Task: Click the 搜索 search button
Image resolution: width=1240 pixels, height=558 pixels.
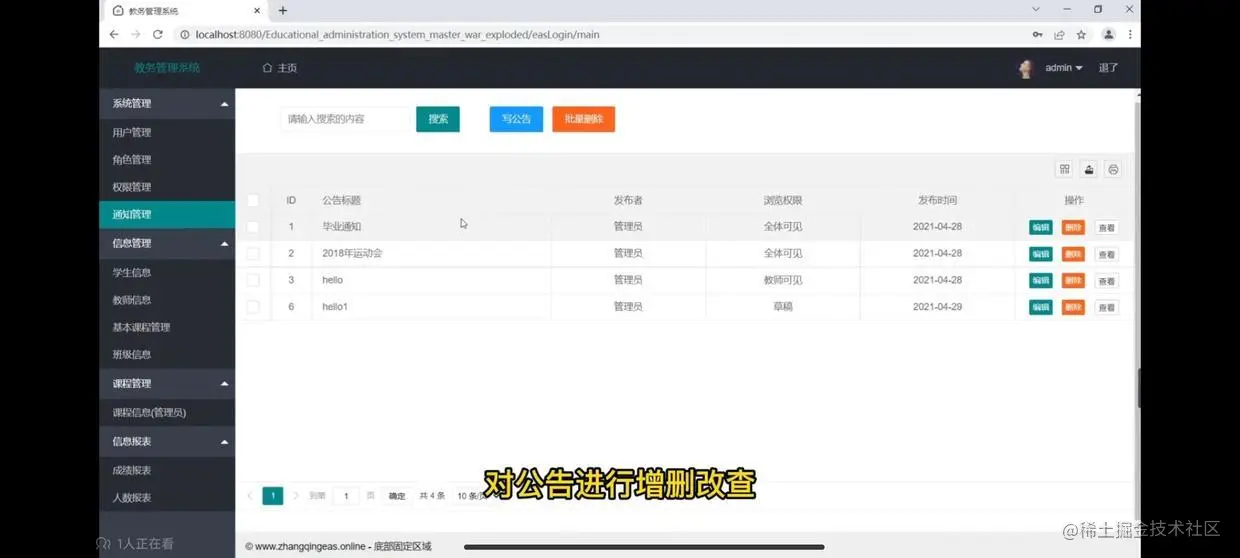Action: pos(438,119)
